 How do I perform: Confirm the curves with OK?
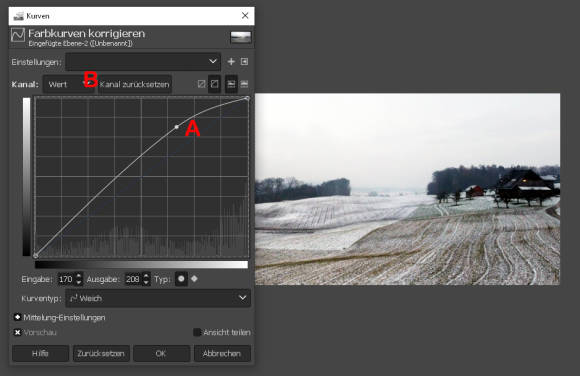[x=161, y=353]
